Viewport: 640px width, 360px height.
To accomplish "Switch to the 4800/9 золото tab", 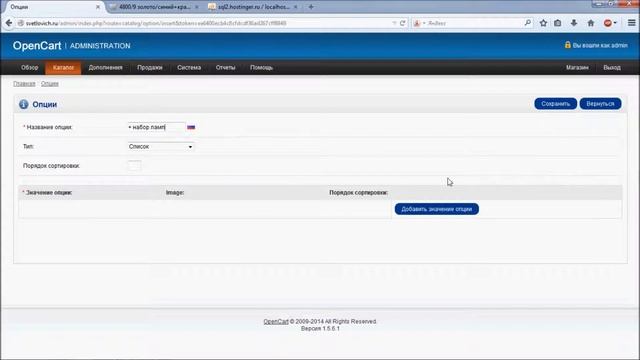I will click(x=154, y=7).
